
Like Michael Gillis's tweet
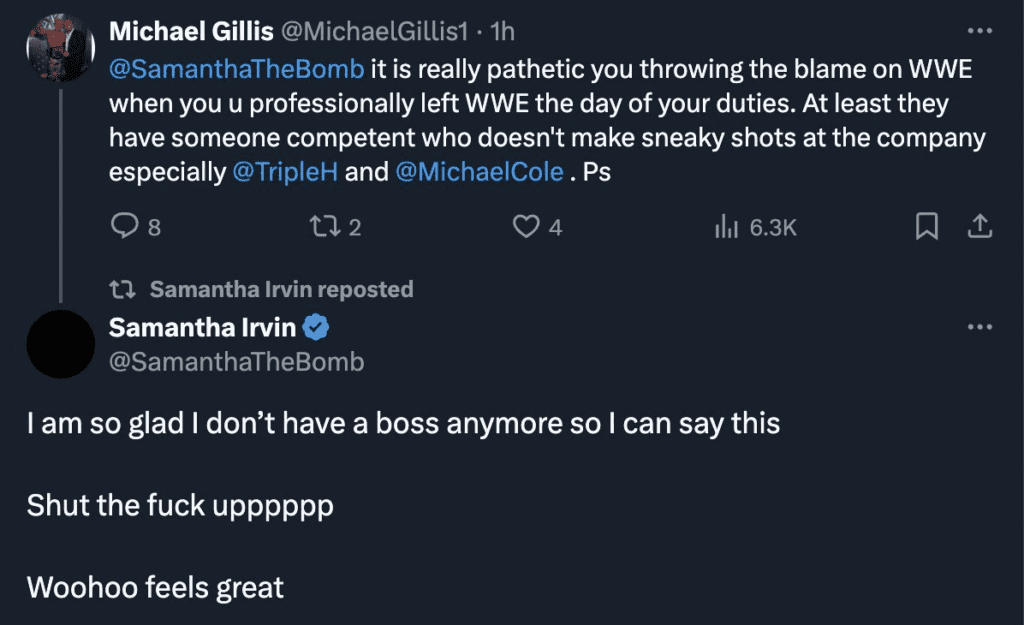[x=527, y=227]
